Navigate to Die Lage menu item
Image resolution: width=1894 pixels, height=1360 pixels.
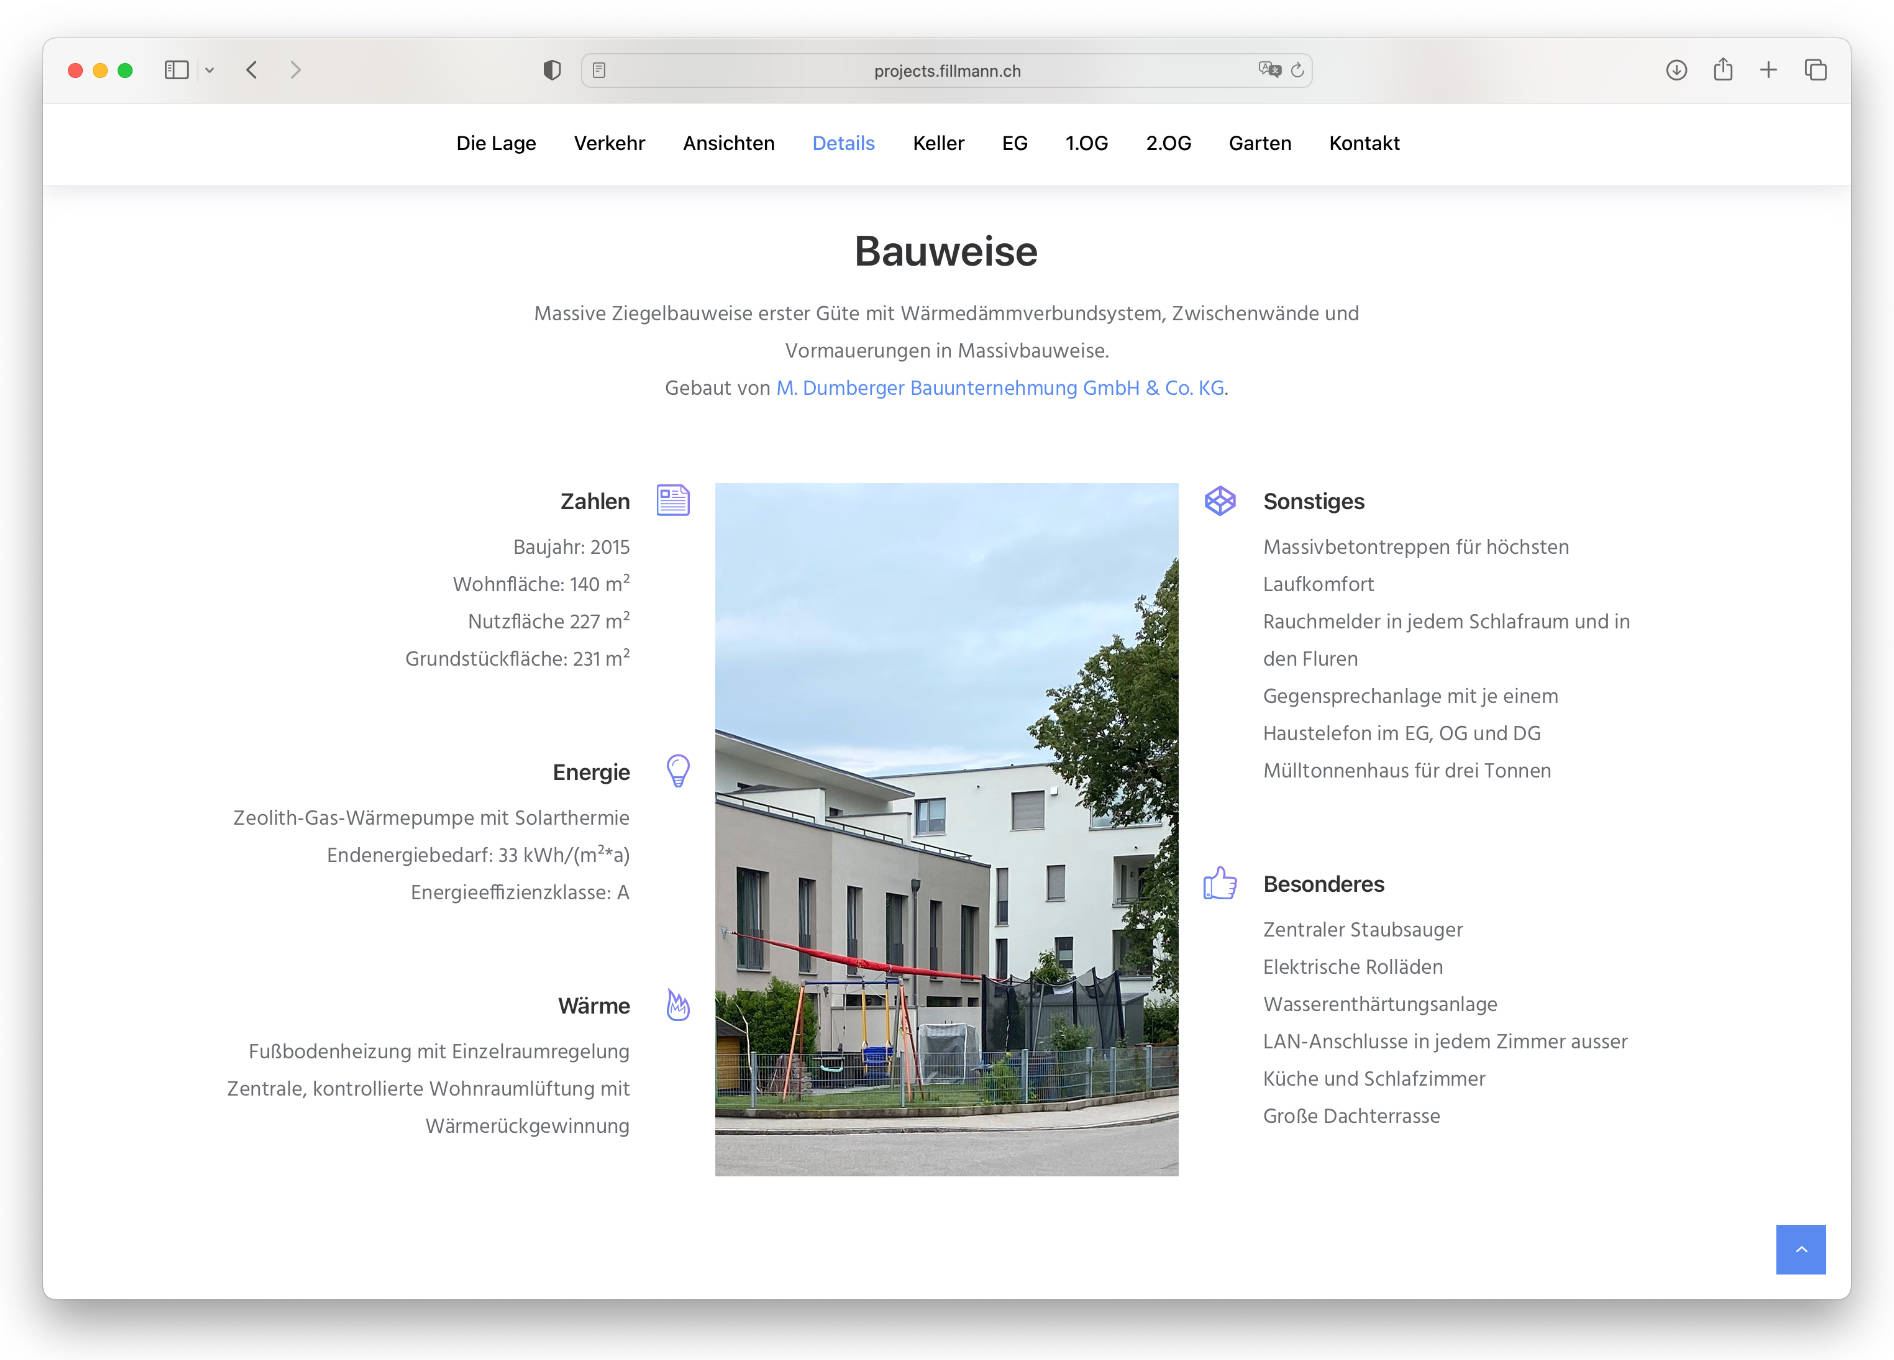496,143
